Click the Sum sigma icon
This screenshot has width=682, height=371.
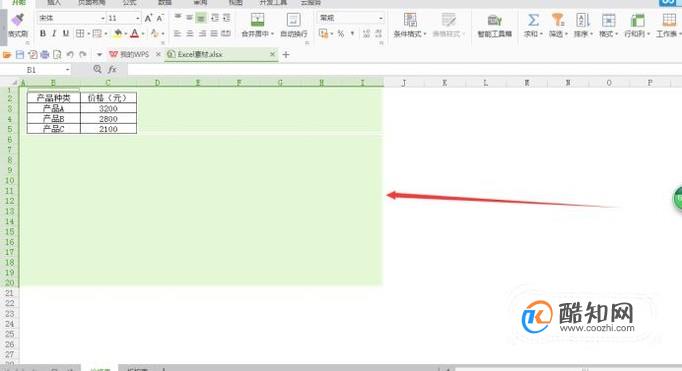pos(533,20)
